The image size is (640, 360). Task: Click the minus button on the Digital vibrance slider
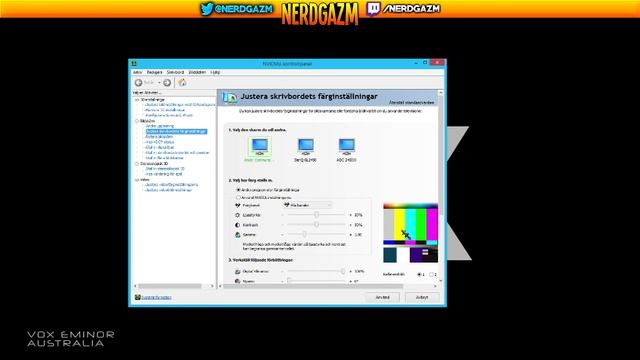coord(282,271)
